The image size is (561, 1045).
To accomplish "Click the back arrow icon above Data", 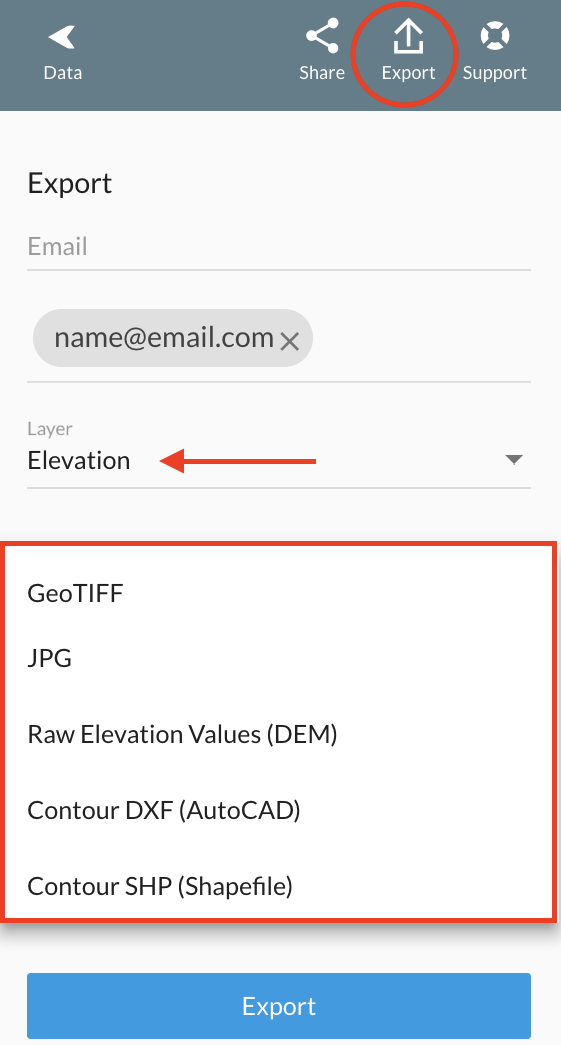I will 62,37.
